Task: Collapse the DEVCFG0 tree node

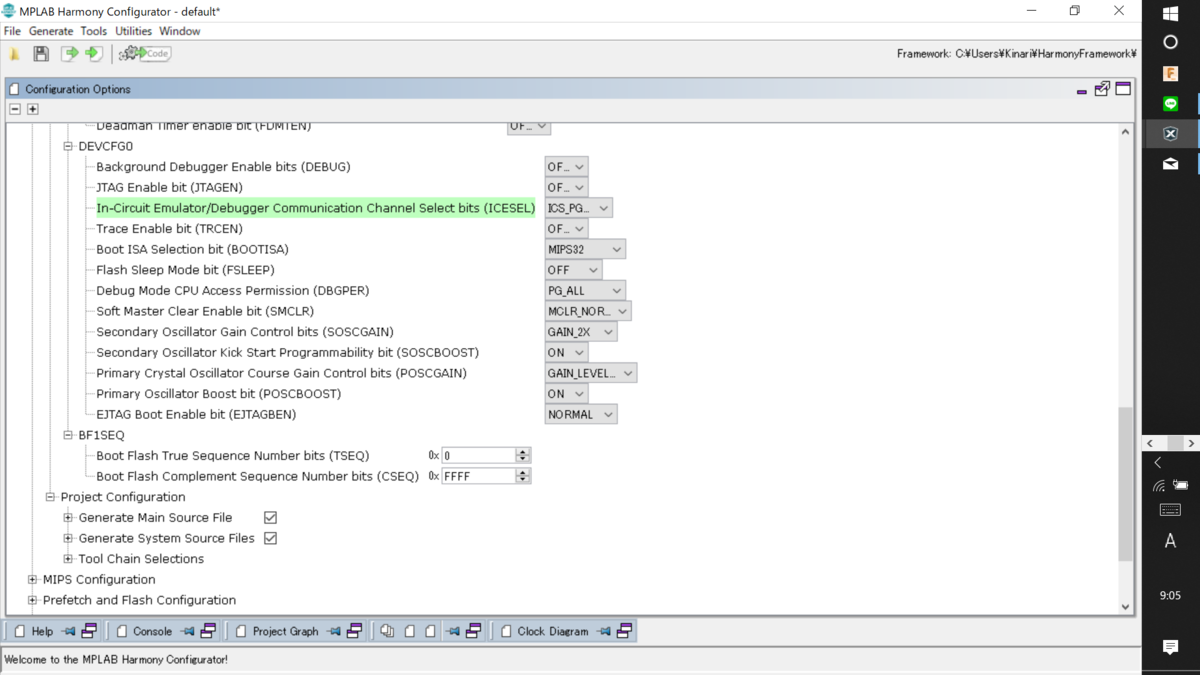Action: (x=68, y=146)
